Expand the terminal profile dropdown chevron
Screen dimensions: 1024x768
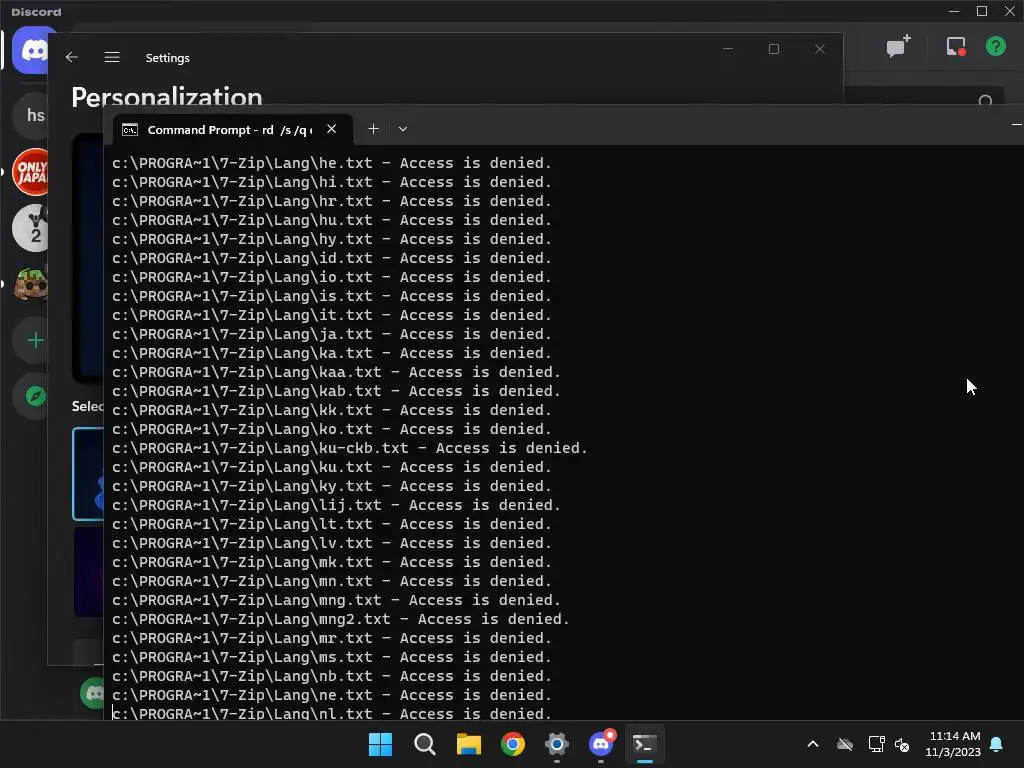click(x=403, y=129)
